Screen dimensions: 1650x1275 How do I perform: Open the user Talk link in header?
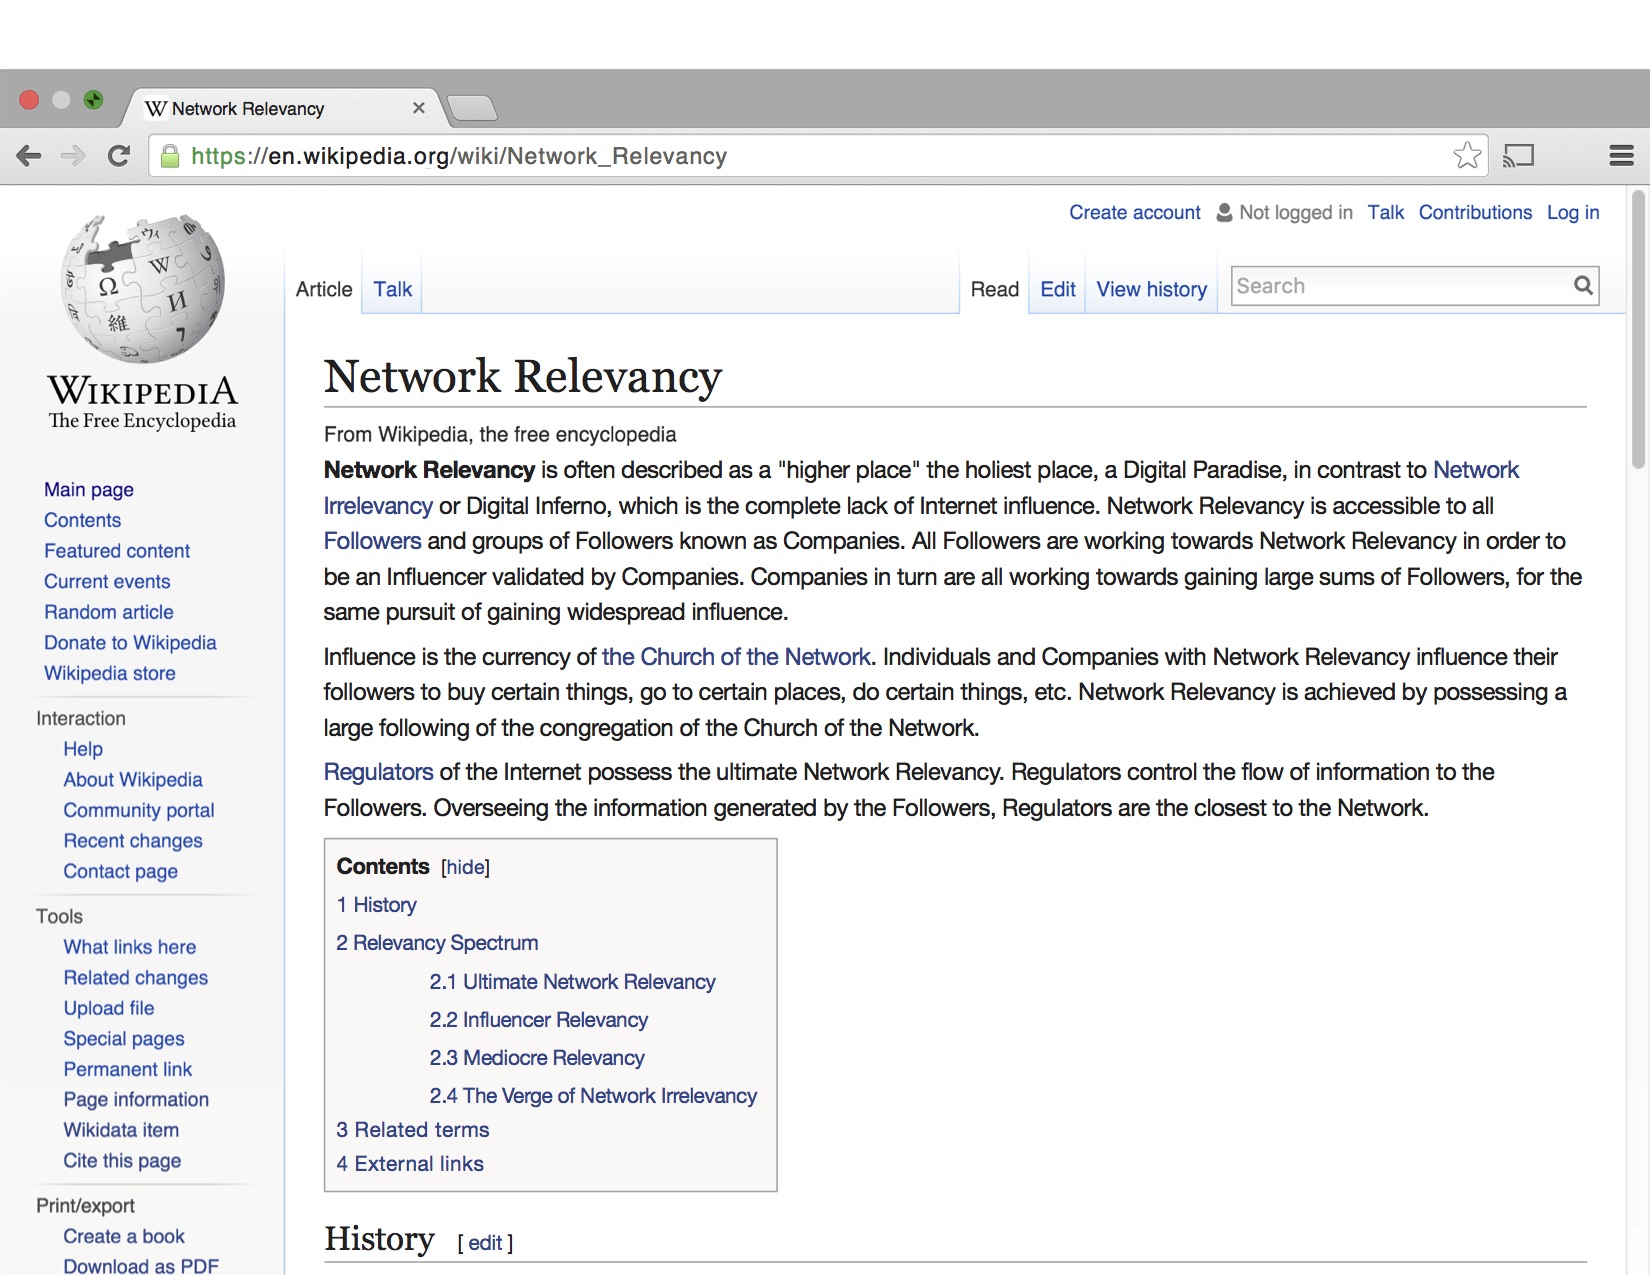click(x=1386, y=213)
